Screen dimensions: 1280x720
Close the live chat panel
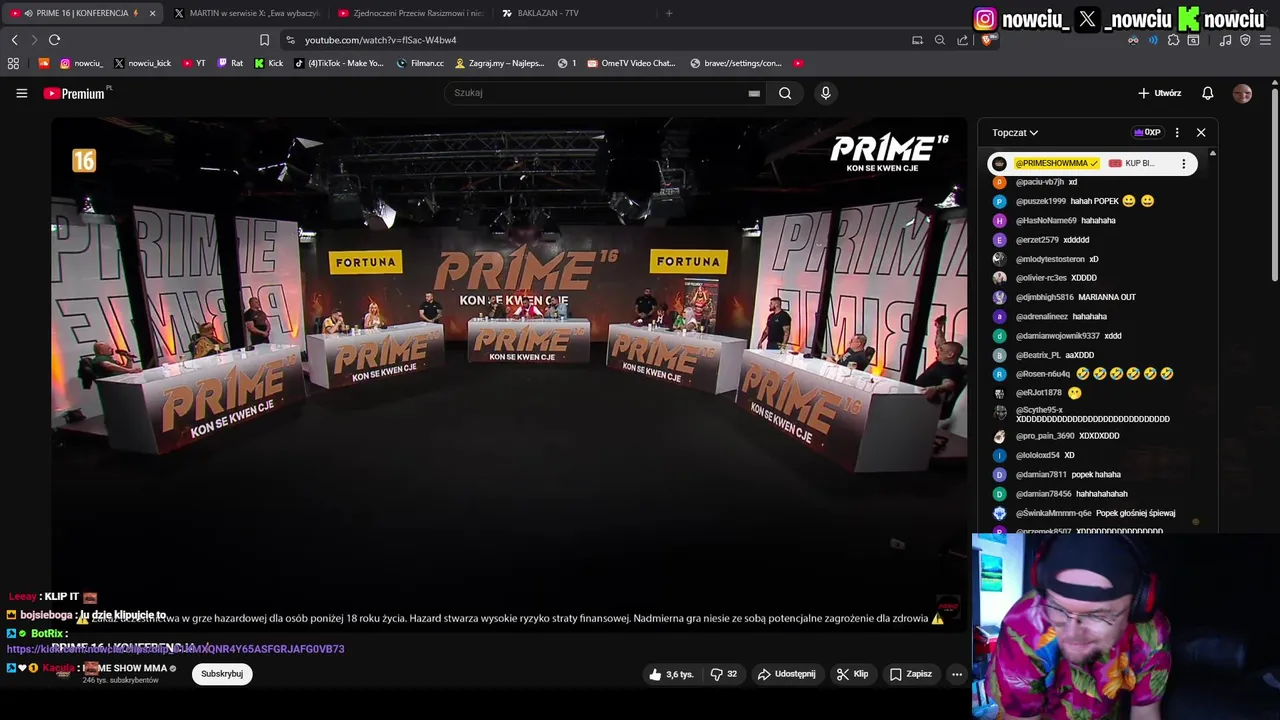tap(1201, 132)
